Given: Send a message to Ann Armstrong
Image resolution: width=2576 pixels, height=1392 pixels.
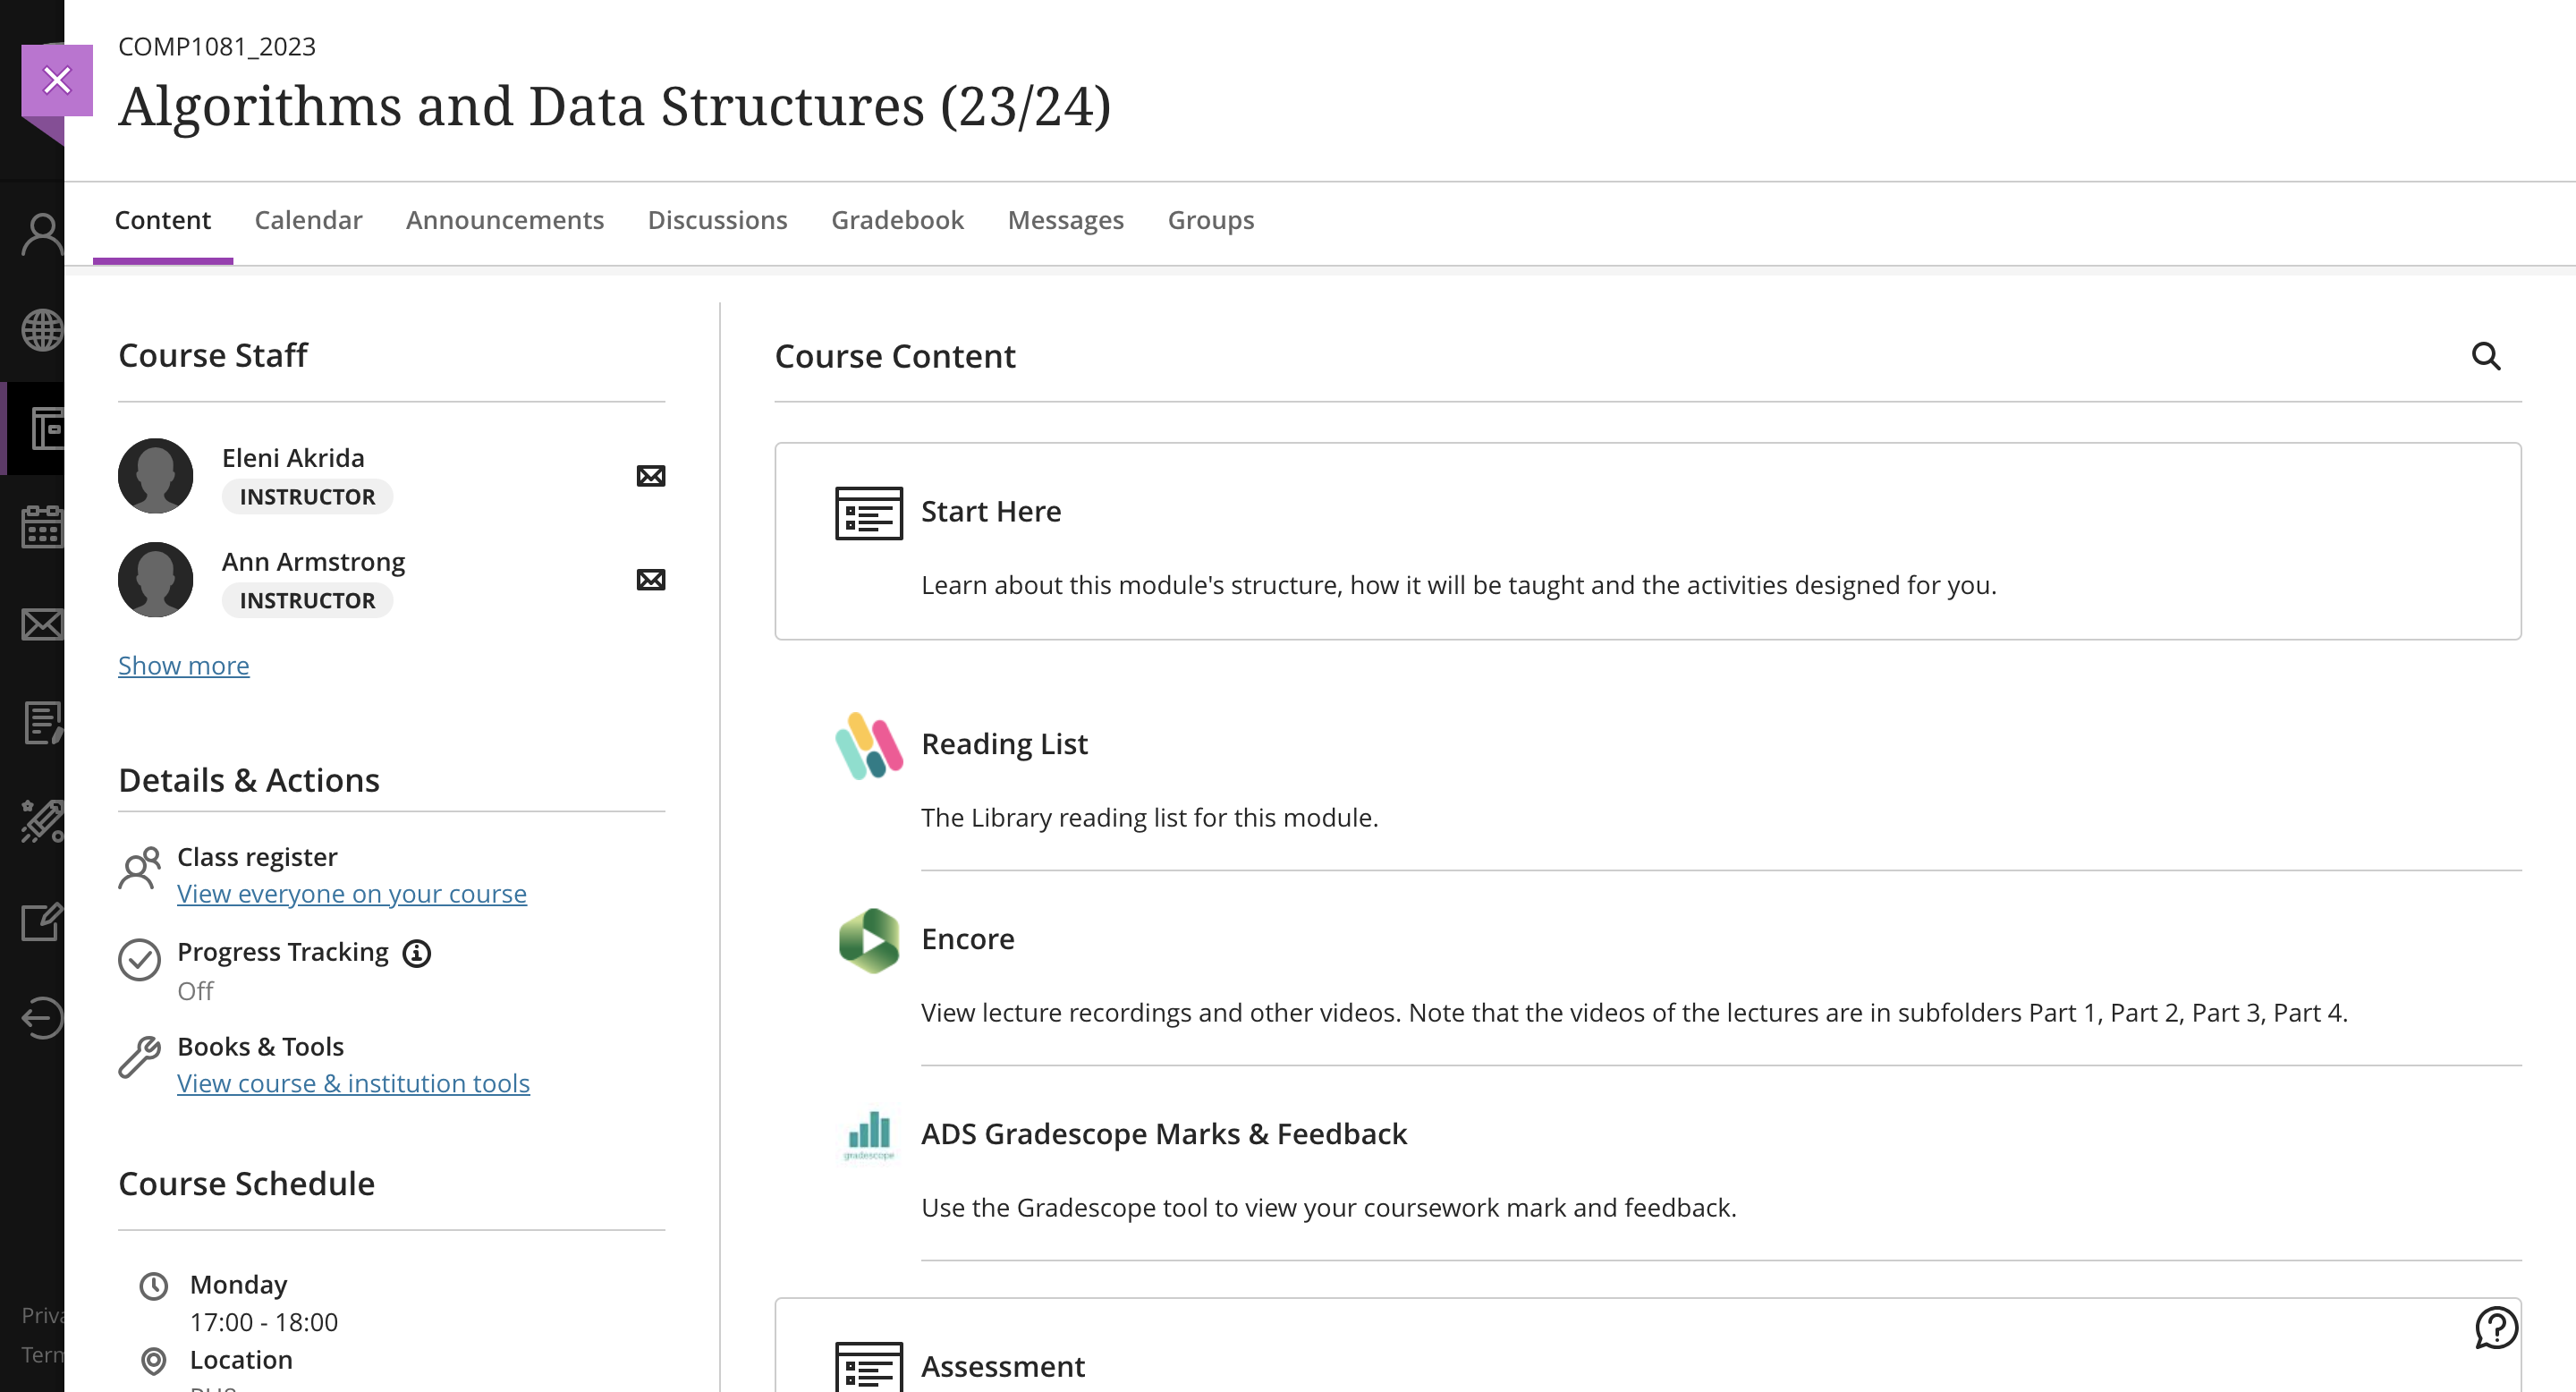Looking at the screenshot, I should [x=651, y=580].
